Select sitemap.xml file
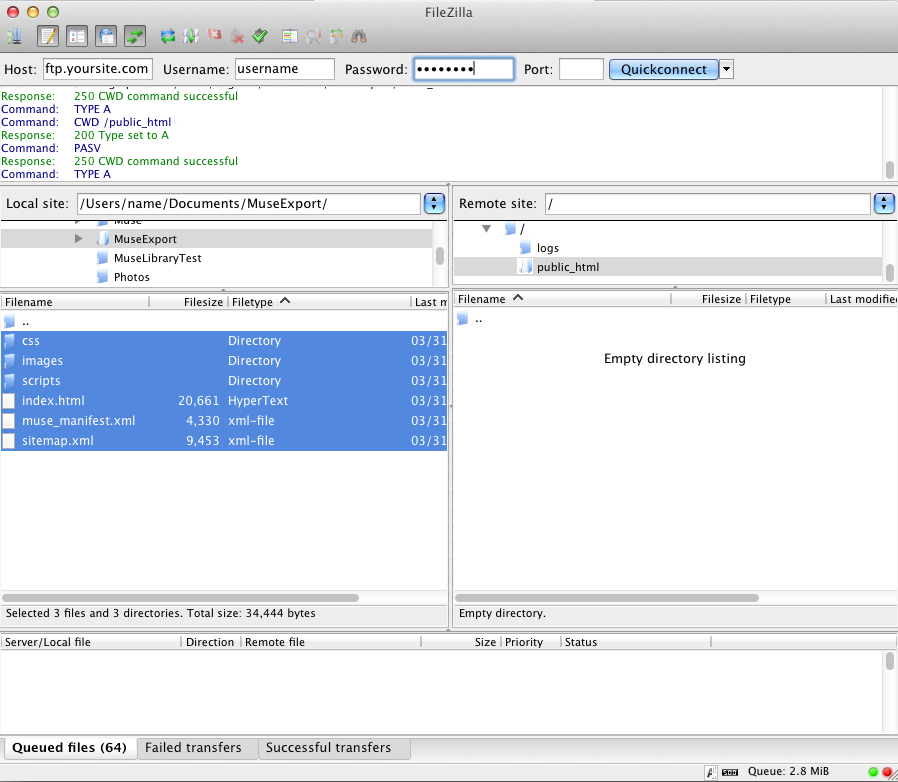The height and width of the screenshot is (782, 898). pyautogui.click(x=224, y=441)
